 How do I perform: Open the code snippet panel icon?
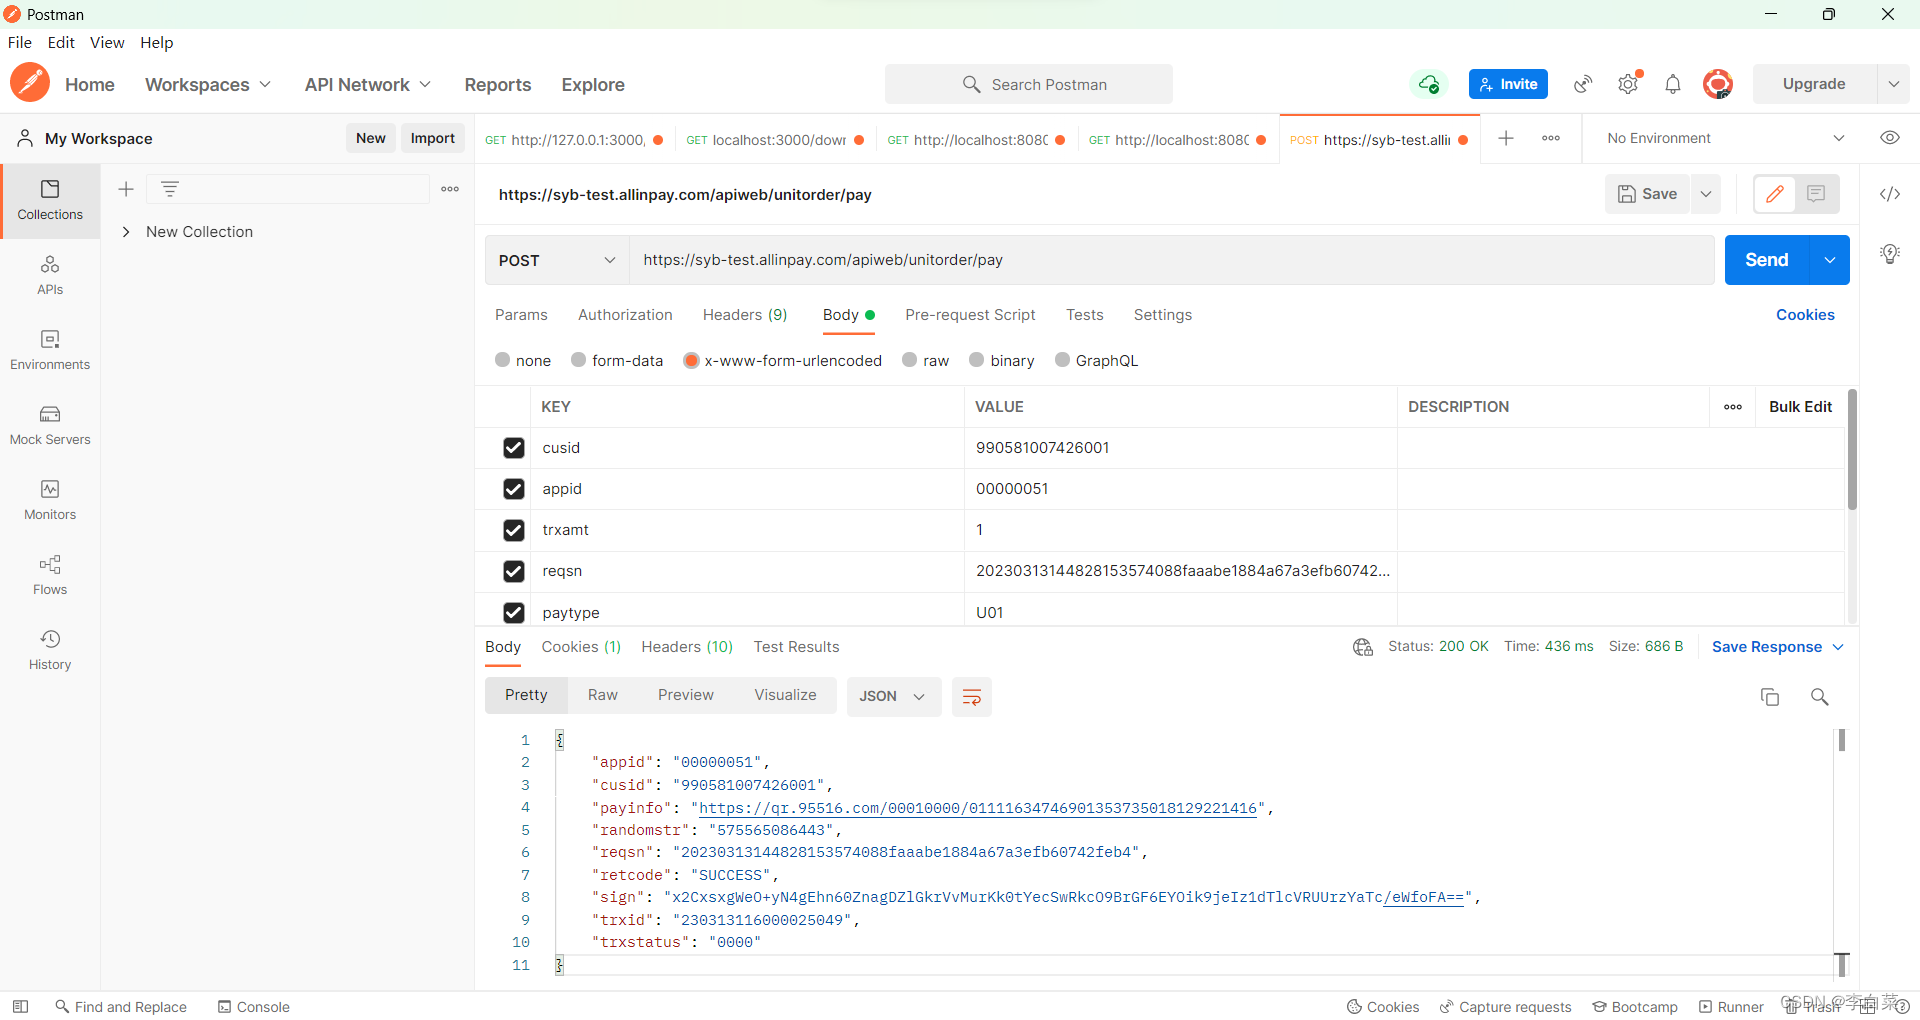click(1890, 194)
